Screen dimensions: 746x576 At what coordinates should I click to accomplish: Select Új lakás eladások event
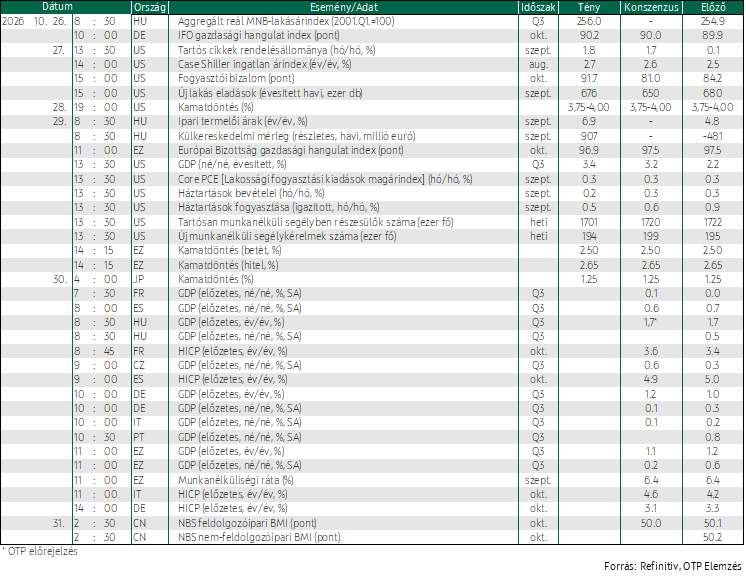pyautogui.click(x=270, y=93)
